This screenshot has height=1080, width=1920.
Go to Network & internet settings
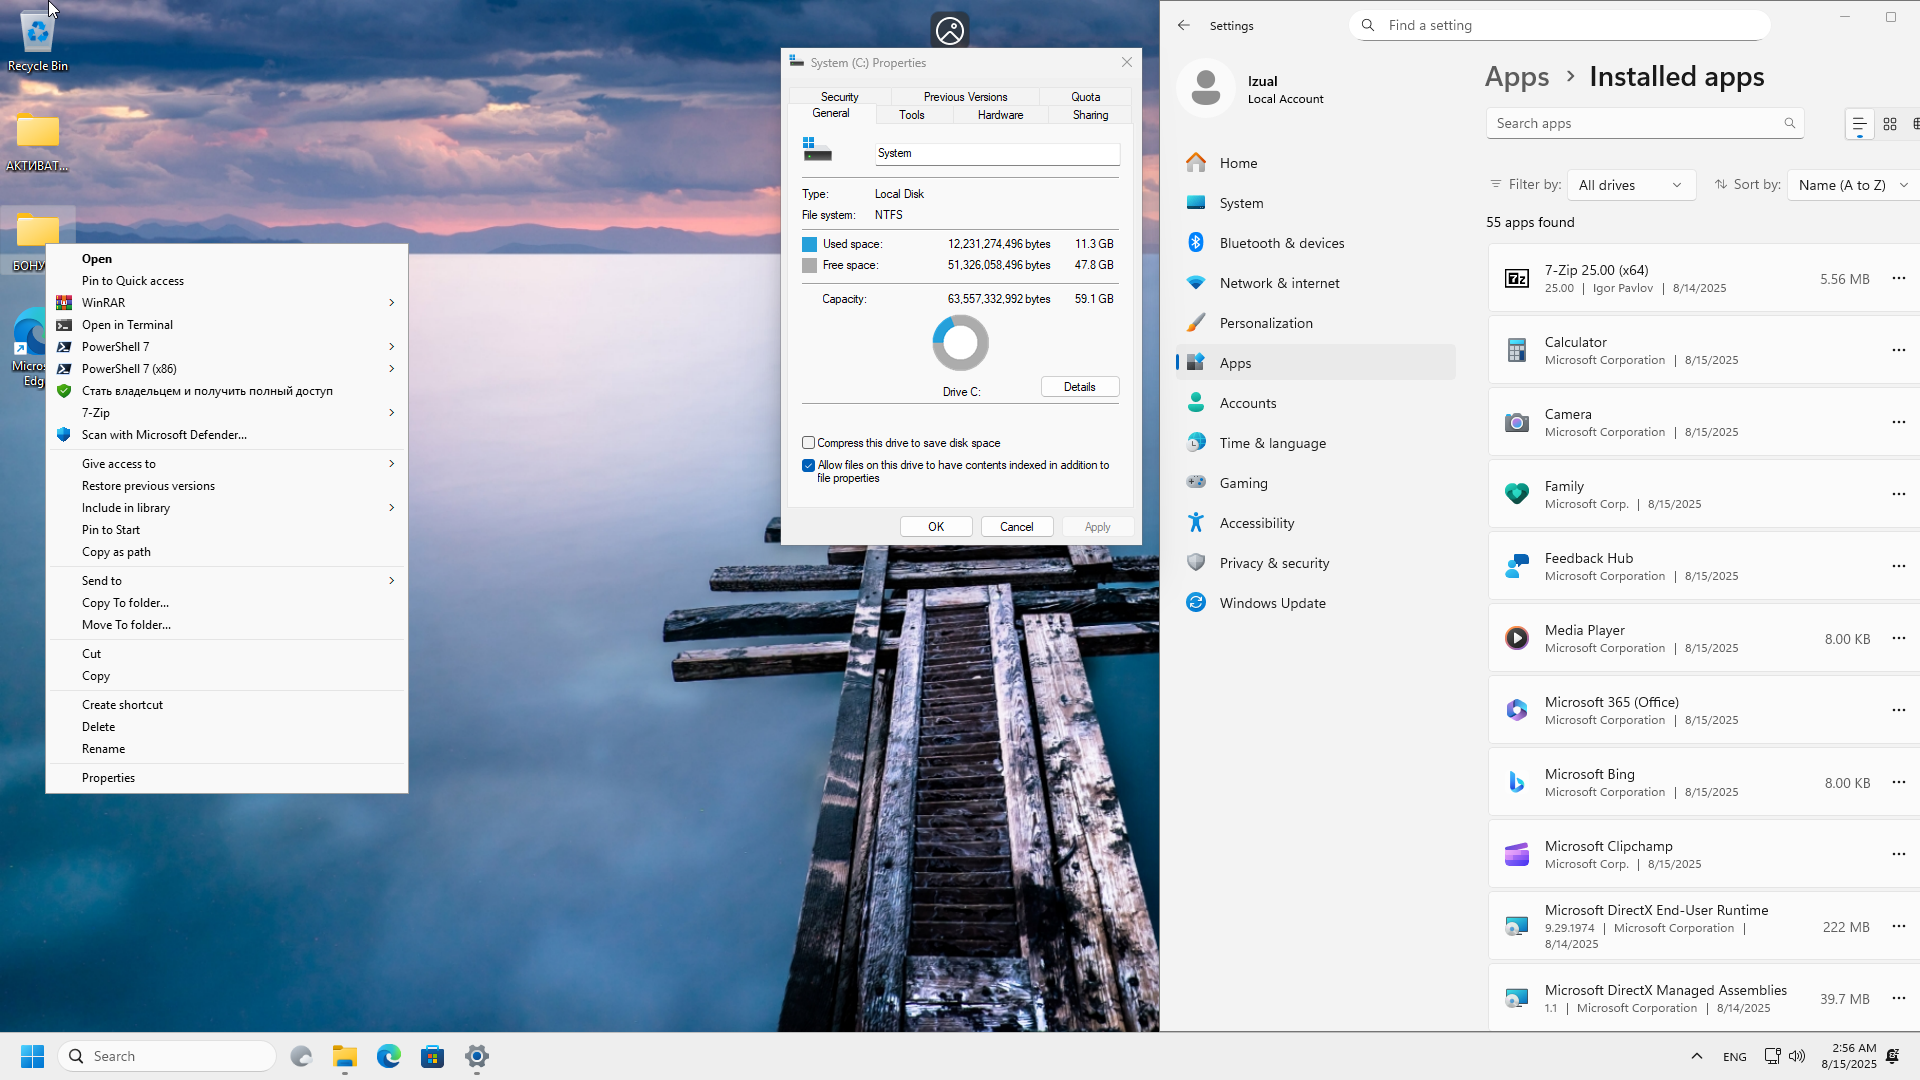1315,283
